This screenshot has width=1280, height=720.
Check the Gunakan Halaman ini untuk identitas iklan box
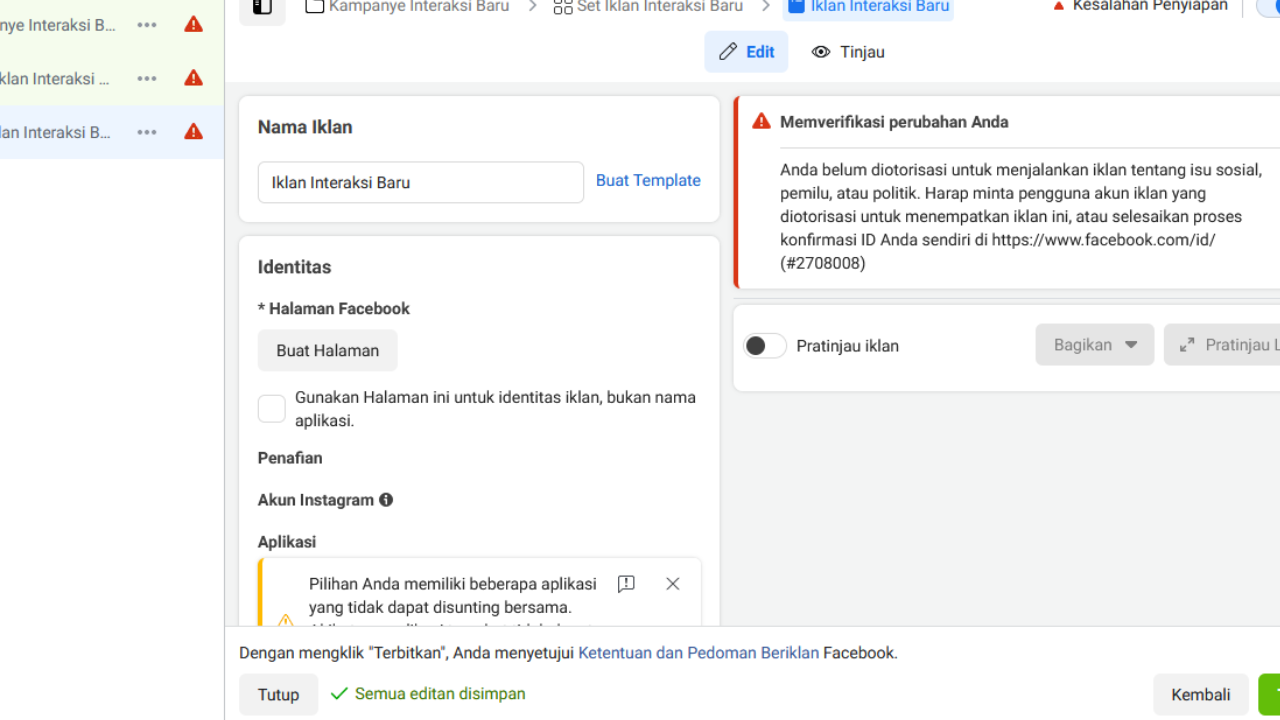click(272, 409)
